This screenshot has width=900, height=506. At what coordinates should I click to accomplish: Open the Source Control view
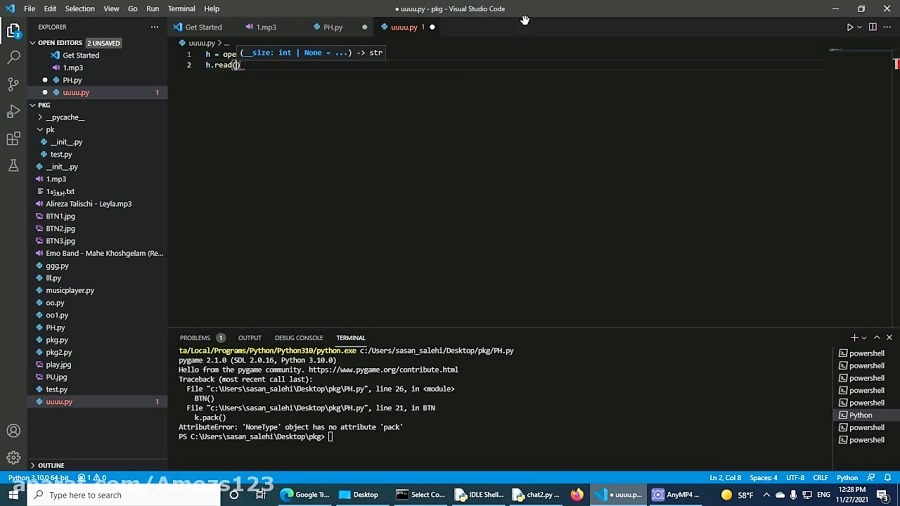(13, 84)
